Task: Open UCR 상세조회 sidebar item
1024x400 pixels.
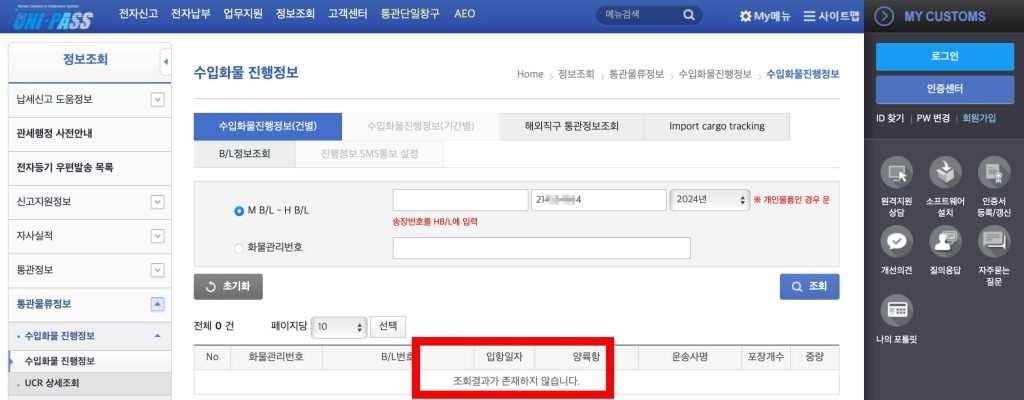Action: click(x=89, y=383)
